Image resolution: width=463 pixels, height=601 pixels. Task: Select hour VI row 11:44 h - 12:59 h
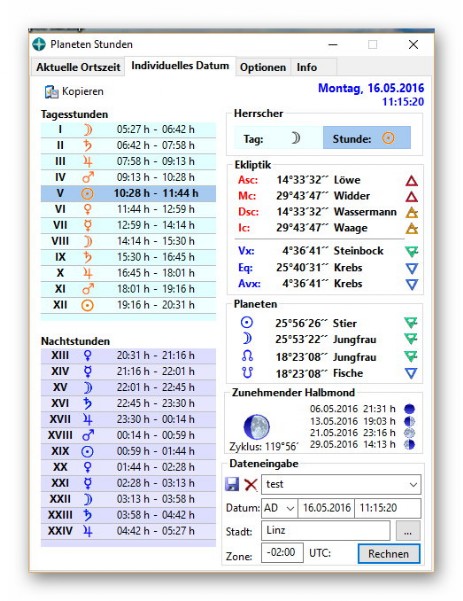pos(128,210)
